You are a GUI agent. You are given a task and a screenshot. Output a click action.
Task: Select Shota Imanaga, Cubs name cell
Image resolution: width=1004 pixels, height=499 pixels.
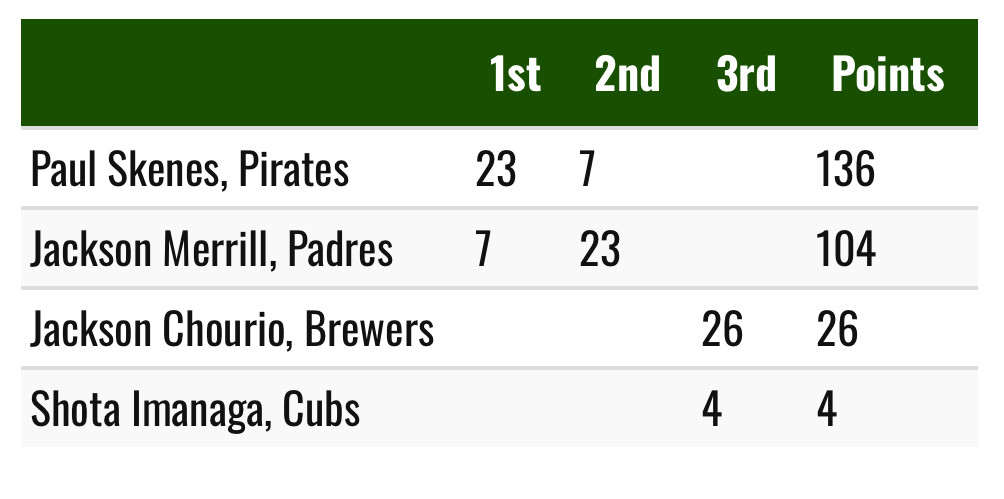pos(195,409)
